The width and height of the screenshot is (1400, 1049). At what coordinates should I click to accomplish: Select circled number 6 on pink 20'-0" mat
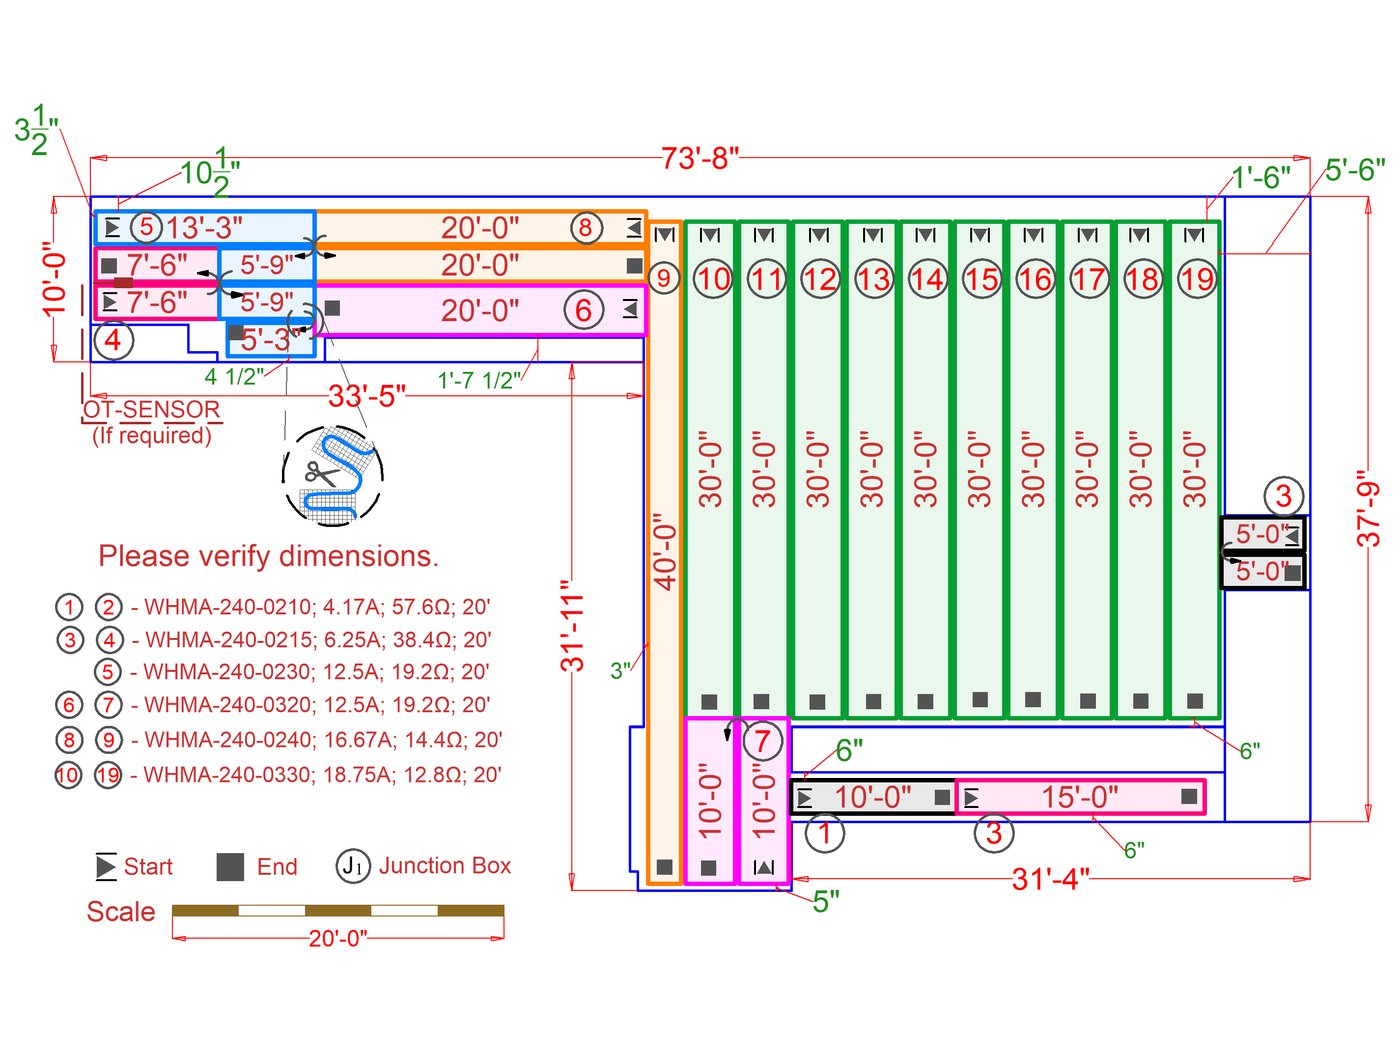(x=583, y=310)
